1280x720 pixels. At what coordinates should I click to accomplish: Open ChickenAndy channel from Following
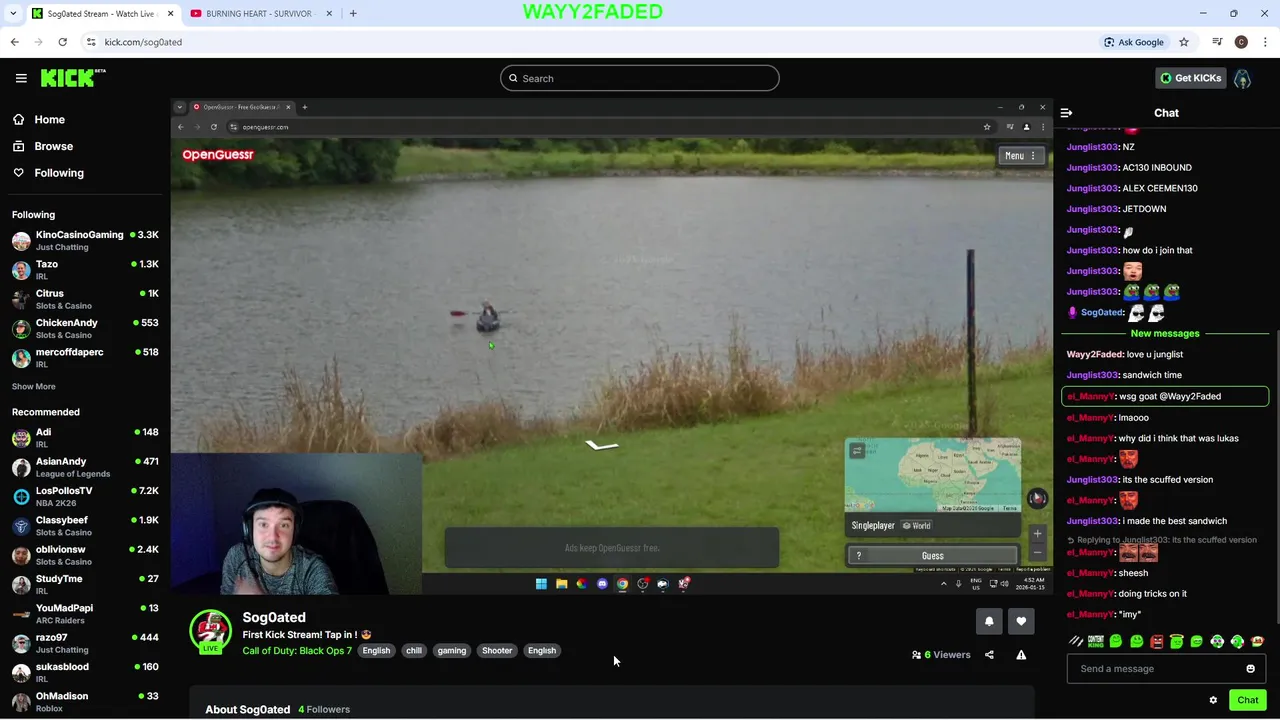click(85, 329)
